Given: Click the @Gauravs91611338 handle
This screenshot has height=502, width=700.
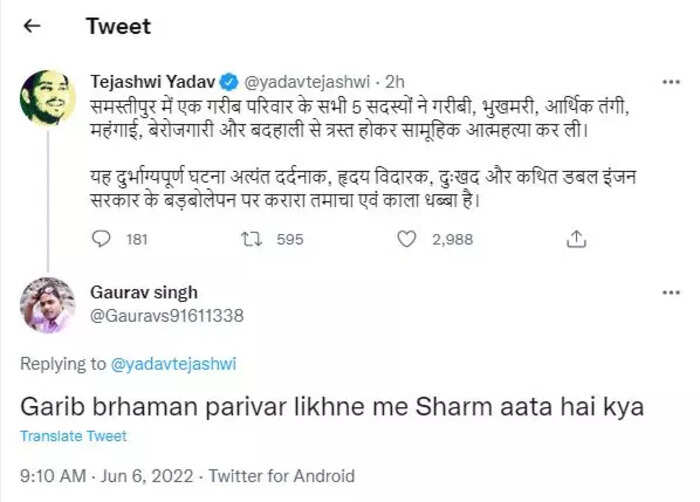Looking at the screenshot, I should (167, 316).
